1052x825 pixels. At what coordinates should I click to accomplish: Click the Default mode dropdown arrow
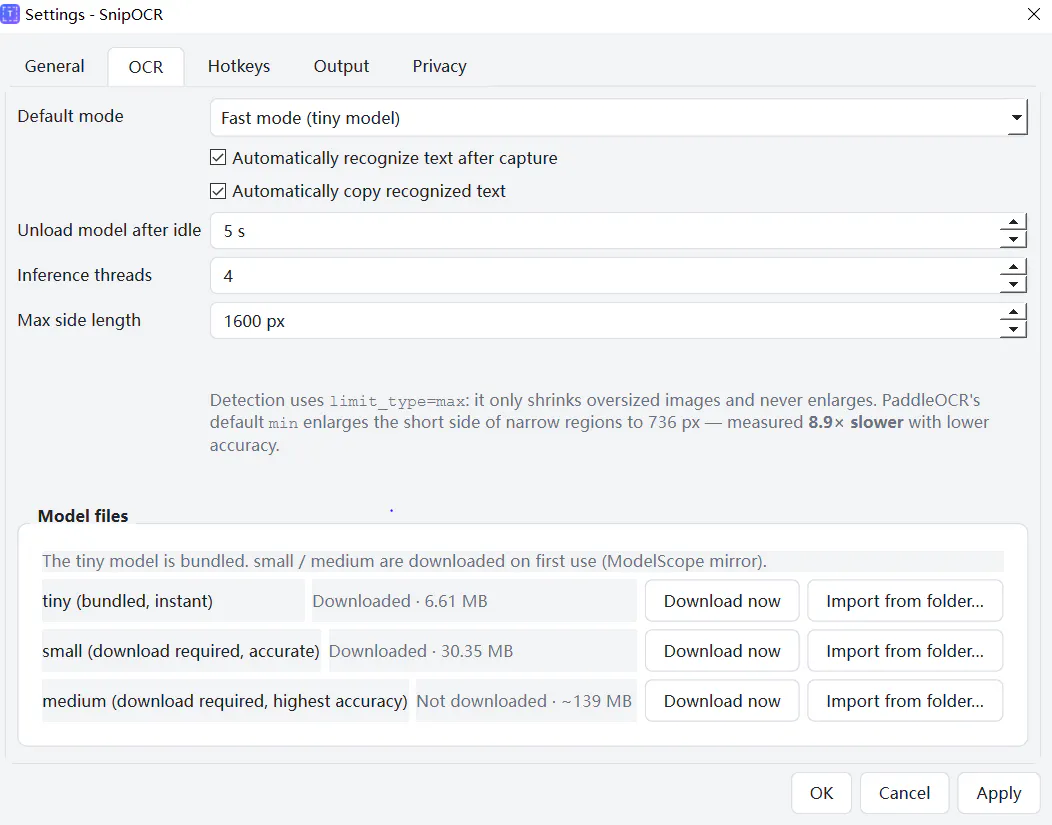(x=1016, y=118)
